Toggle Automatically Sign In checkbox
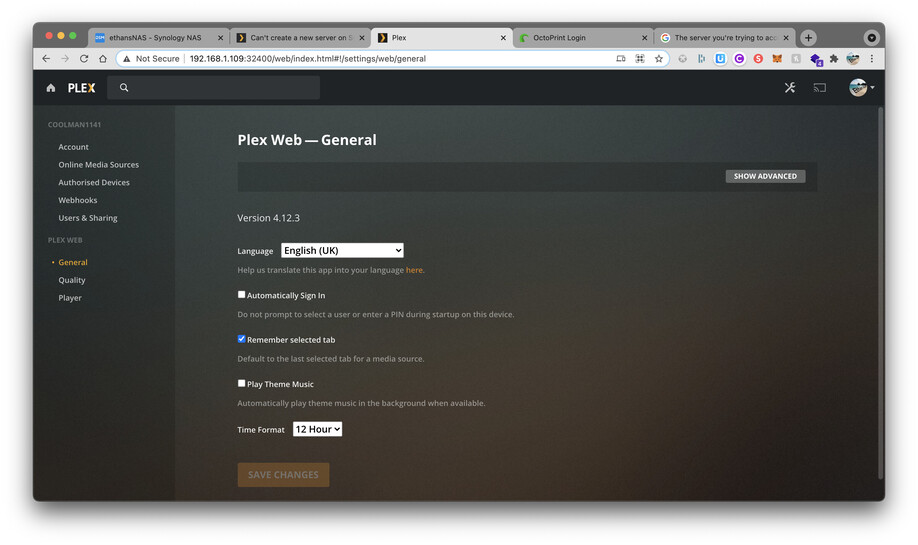 click(241, 294)
